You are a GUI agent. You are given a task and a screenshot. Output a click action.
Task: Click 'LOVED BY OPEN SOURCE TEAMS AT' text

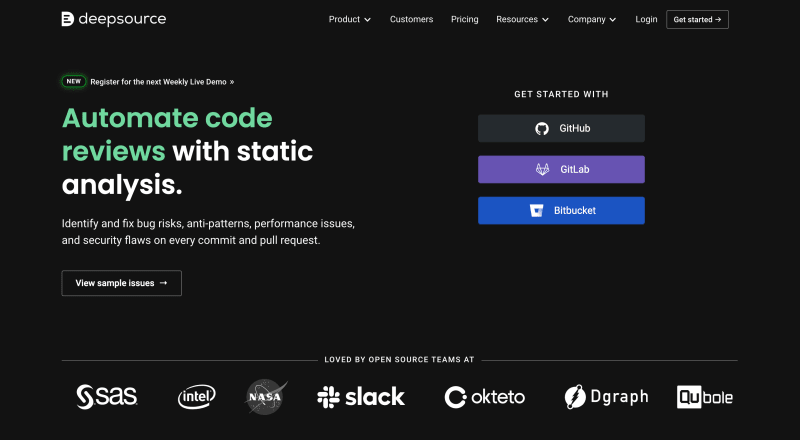coord(399,360)
